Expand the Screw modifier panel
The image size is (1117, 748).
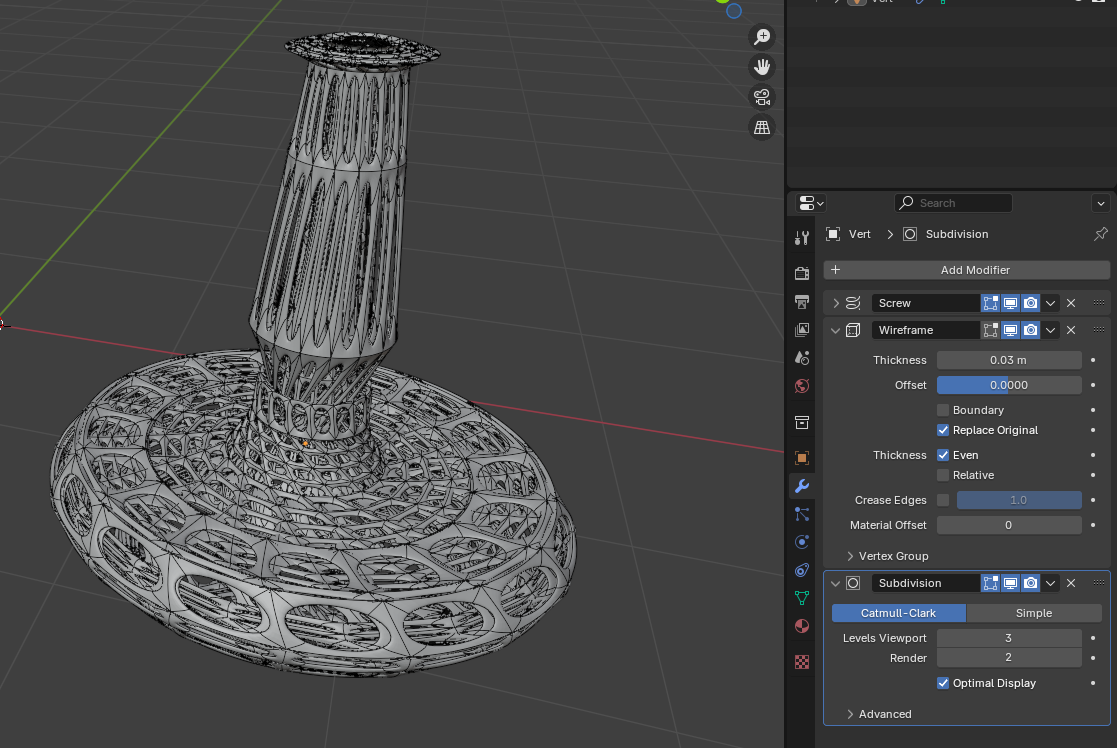[x=836, y=303]
